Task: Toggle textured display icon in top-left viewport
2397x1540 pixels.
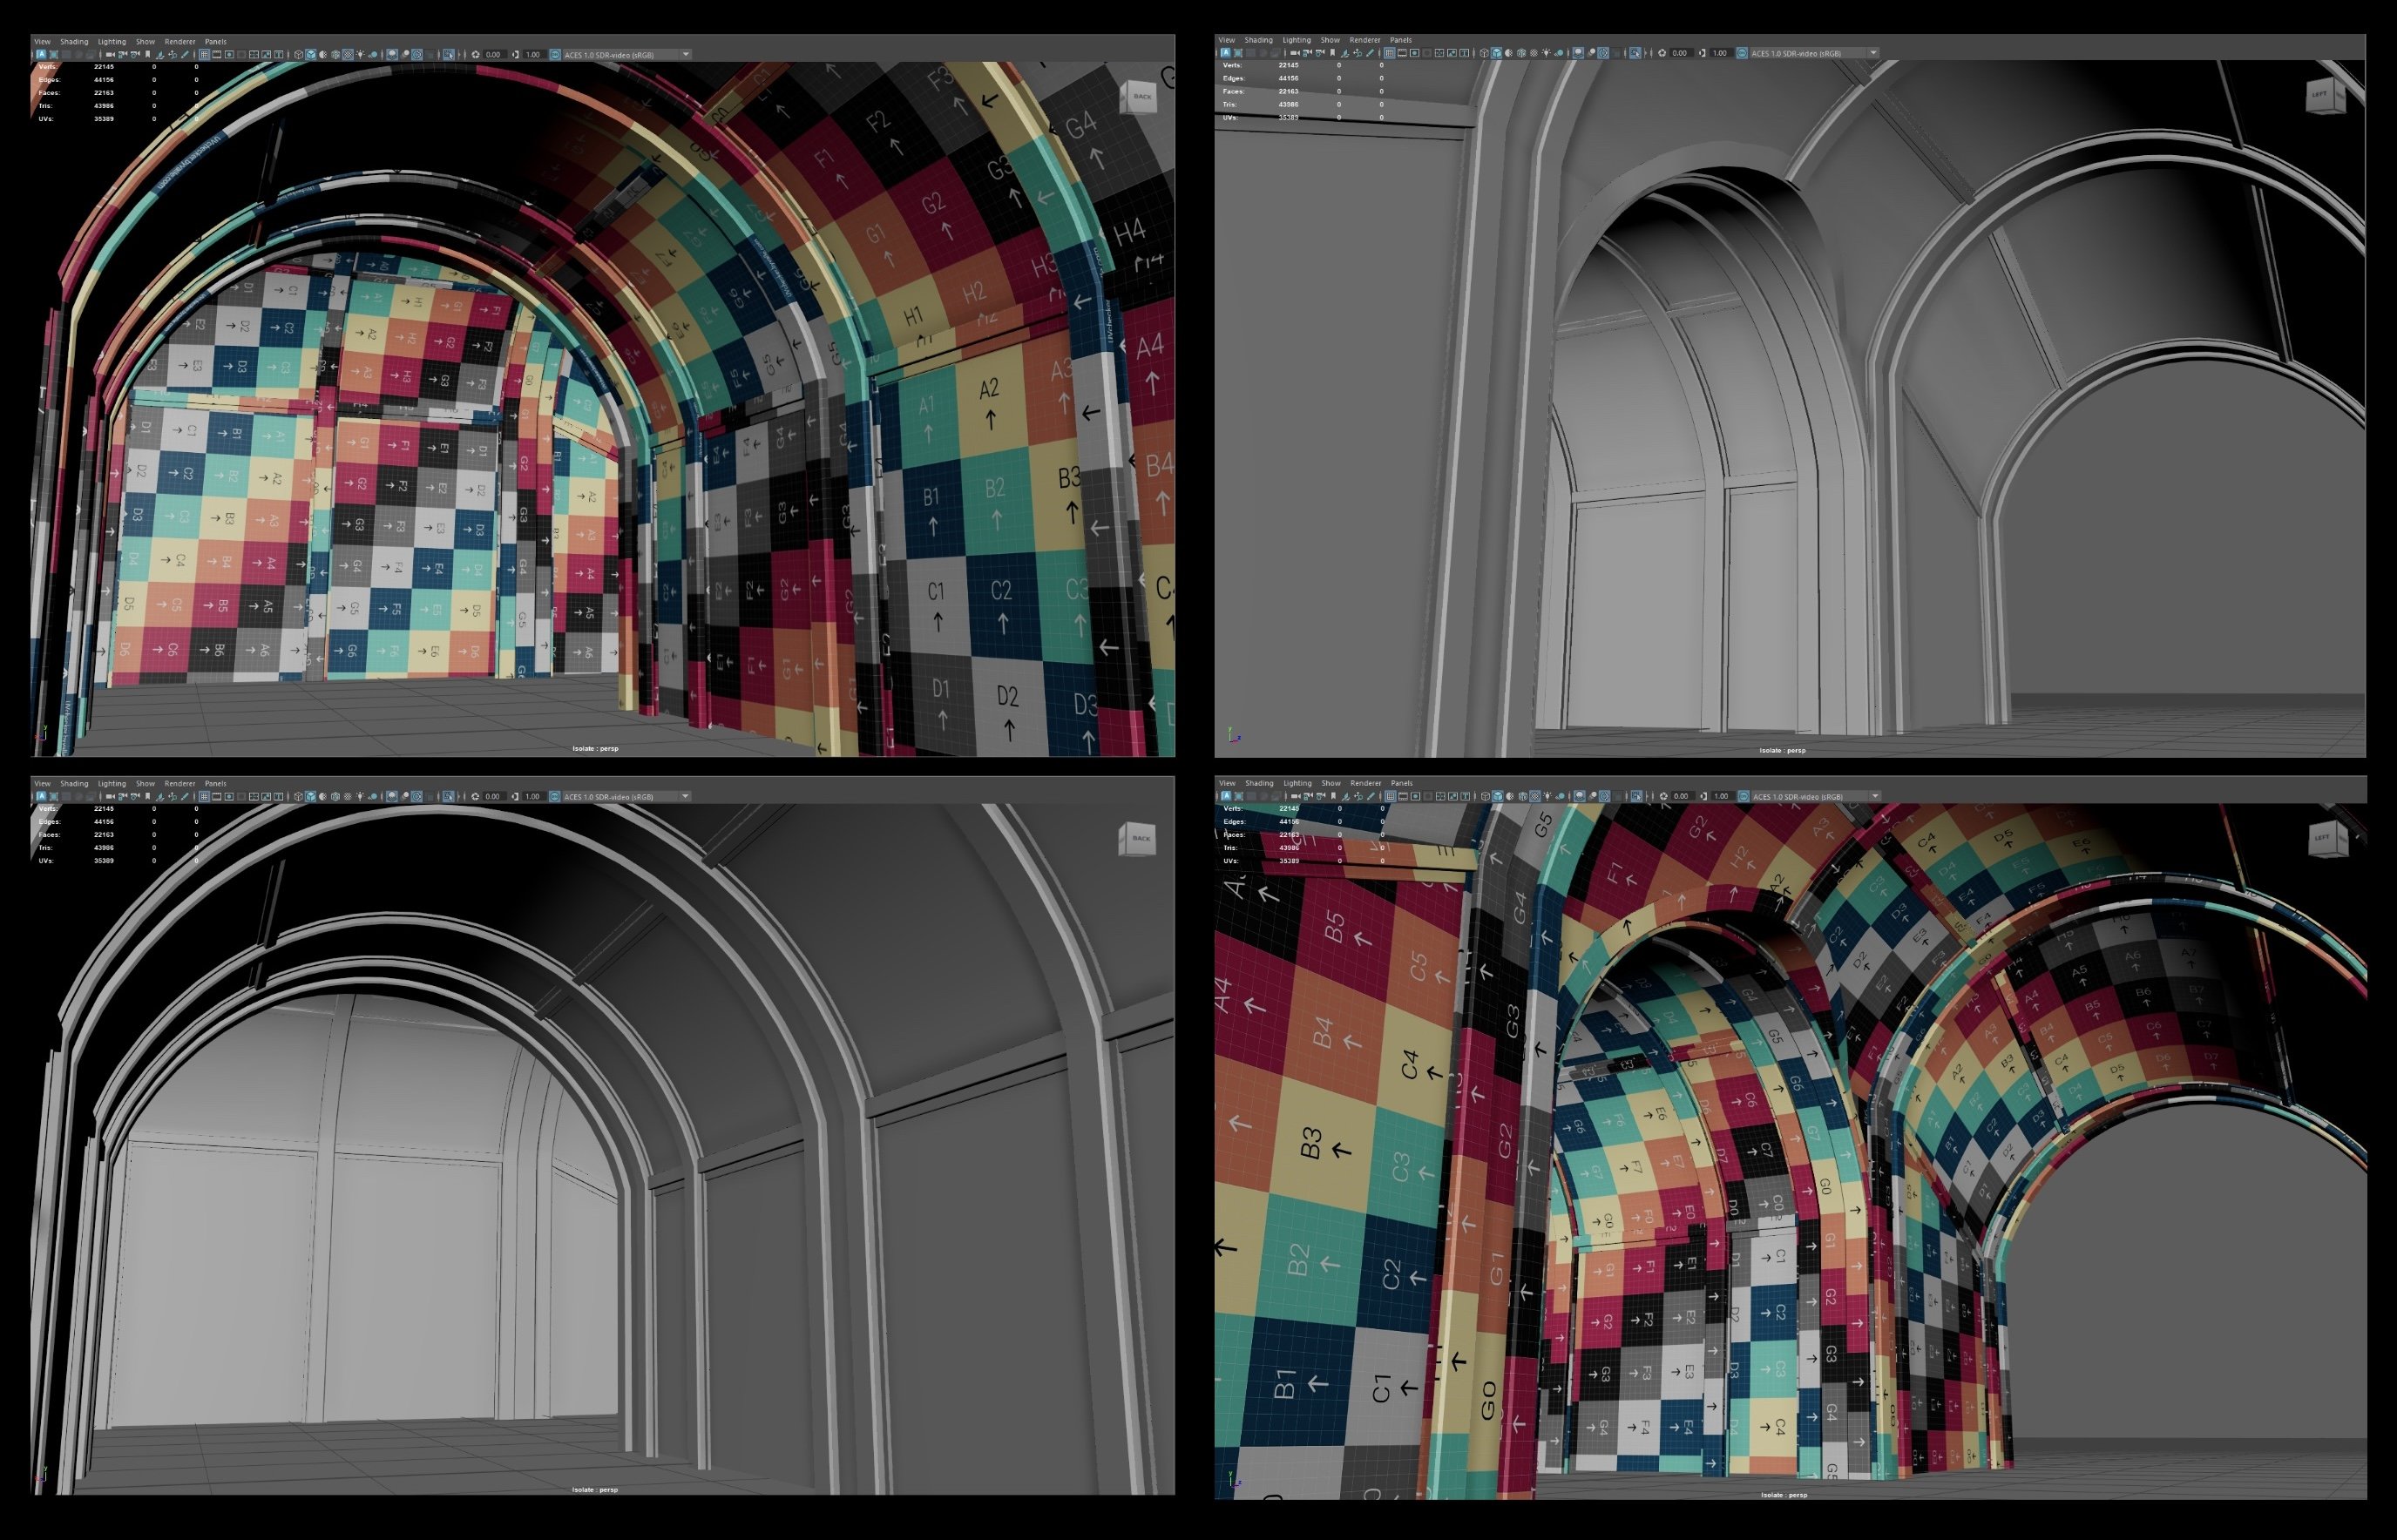Action: click(348, 55)
